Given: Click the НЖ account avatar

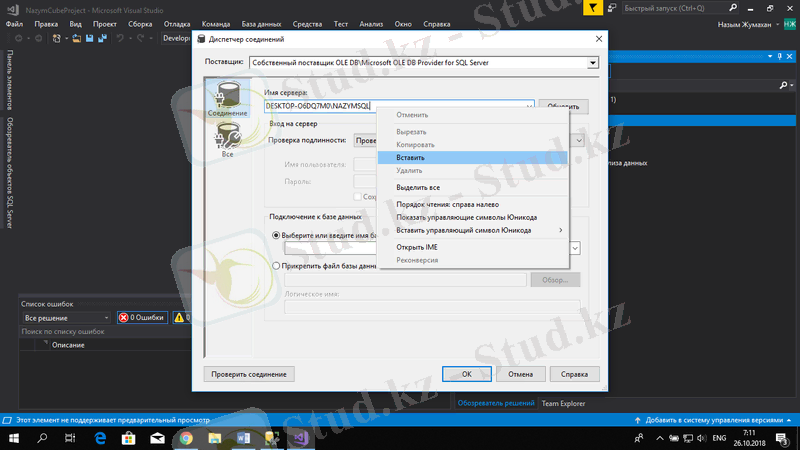Looking at the screenshot, I should coord(790,24).
